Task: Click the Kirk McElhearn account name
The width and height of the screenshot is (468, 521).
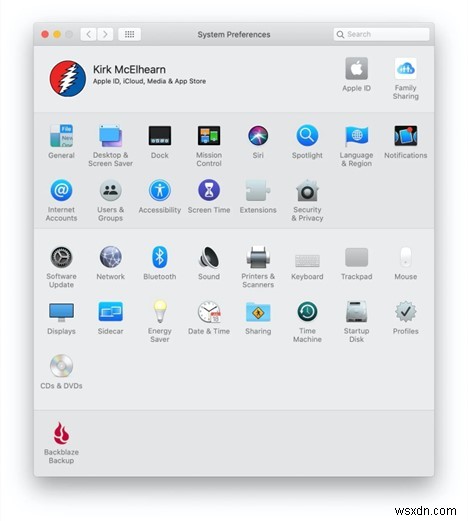Action: pyautogui.click(x=129, y=69)
